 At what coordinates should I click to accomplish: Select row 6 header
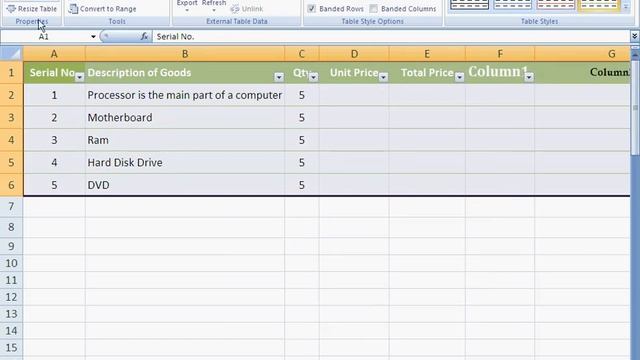point(11,185)
